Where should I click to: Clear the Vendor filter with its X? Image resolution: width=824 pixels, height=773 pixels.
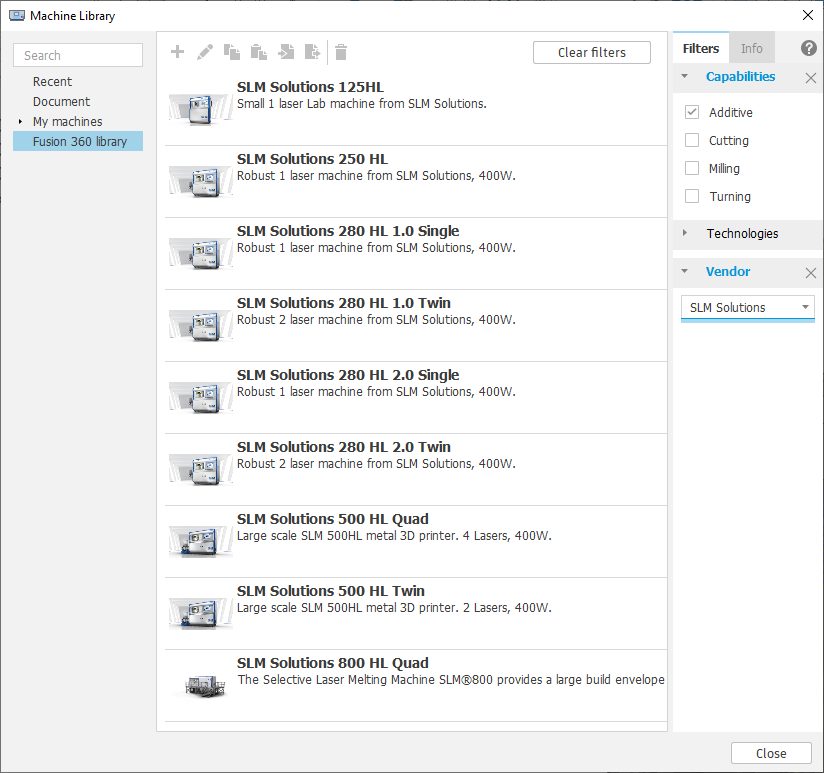click(810, 273)
